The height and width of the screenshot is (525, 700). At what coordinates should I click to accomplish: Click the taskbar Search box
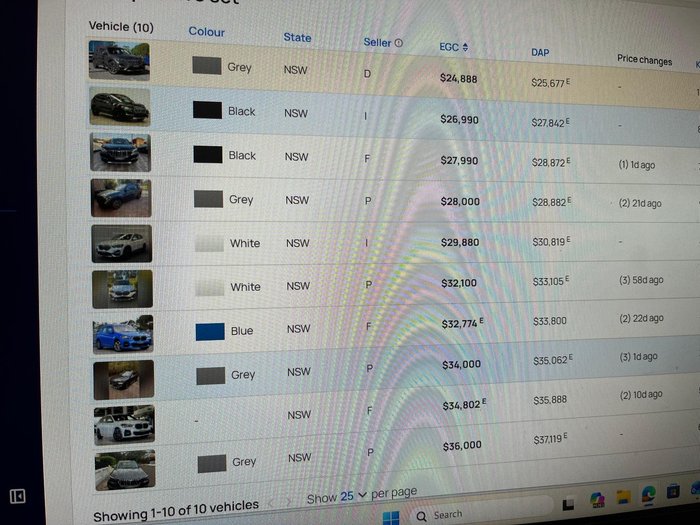480,512
